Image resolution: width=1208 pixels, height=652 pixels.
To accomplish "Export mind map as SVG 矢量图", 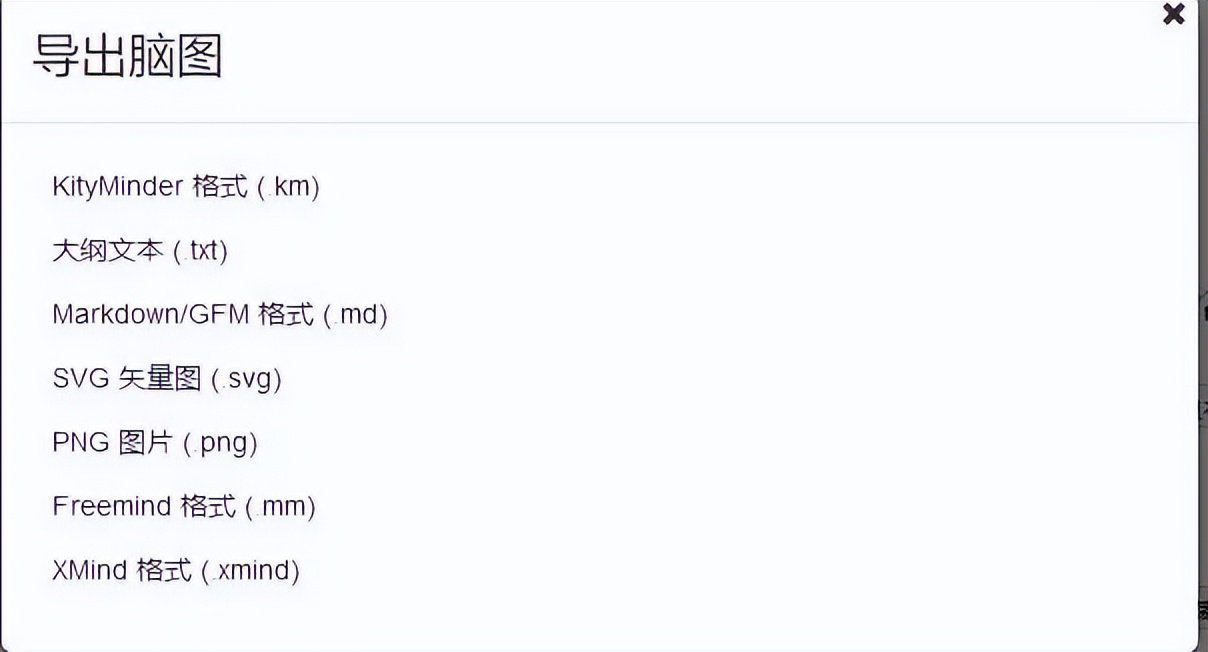I will tap(167, 379).
